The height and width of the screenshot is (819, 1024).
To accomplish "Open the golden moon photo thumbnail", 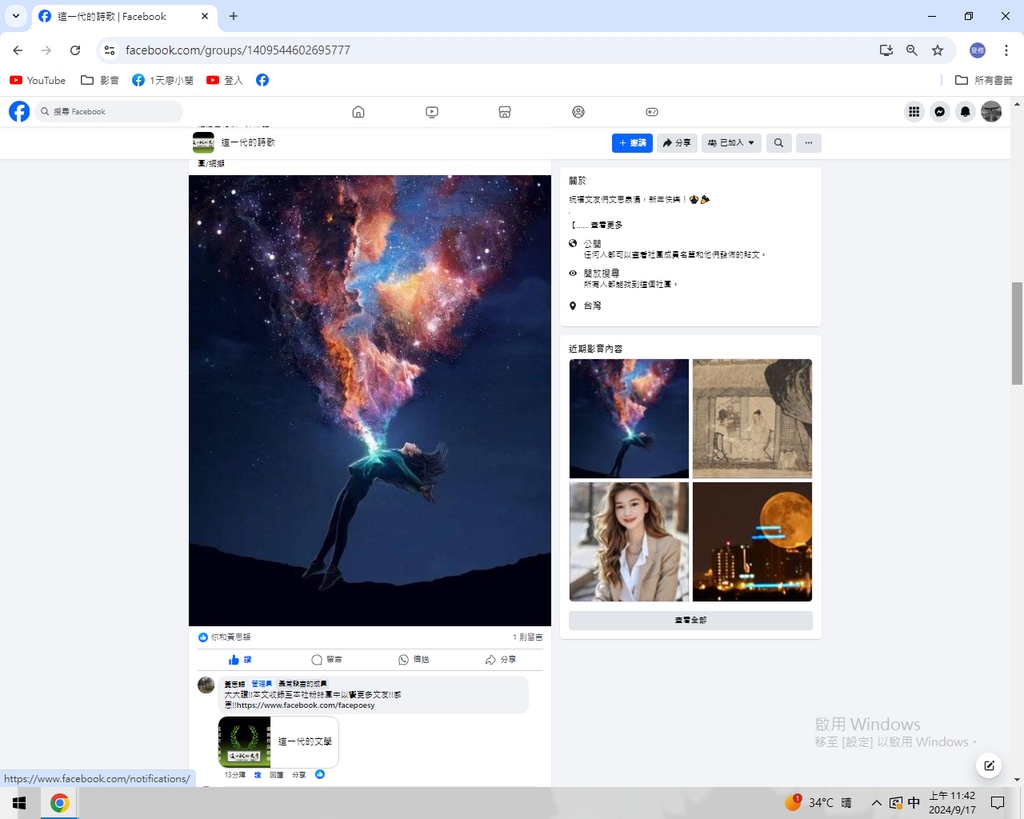I will coord(752,541).
